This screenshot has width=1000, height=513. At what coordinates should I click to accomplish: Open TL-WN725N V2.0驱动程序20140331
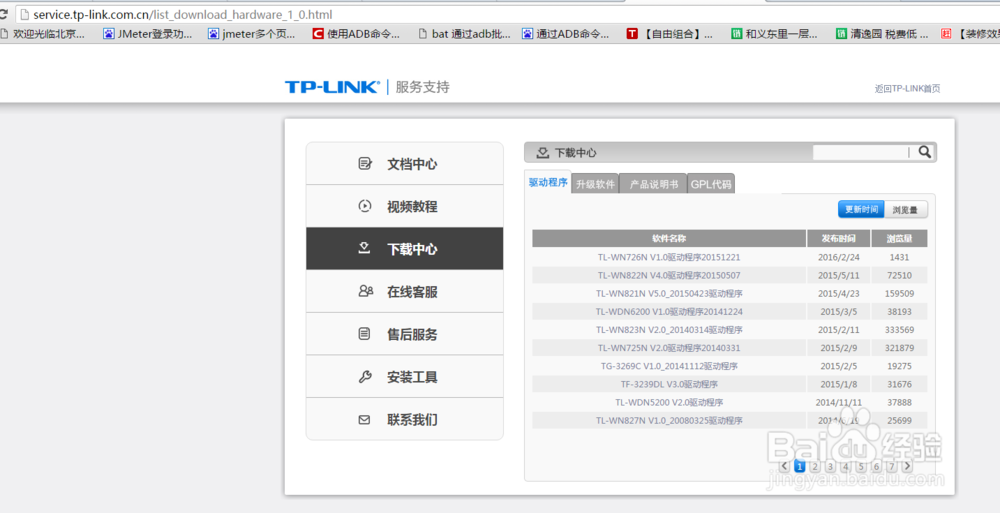pyautogui.click(x=668, y=348)
